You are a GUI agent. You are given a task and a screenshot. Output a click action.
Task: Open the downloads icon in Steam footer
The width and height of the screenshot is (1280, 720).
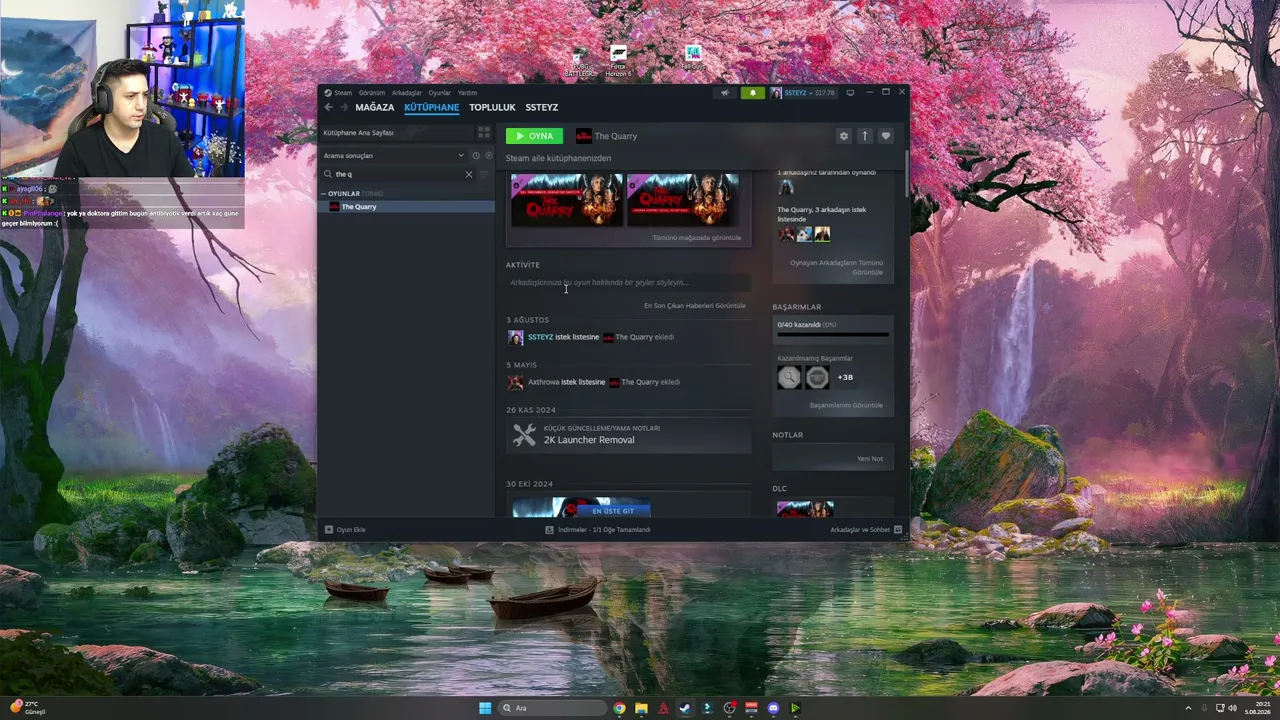pos(550,530)
